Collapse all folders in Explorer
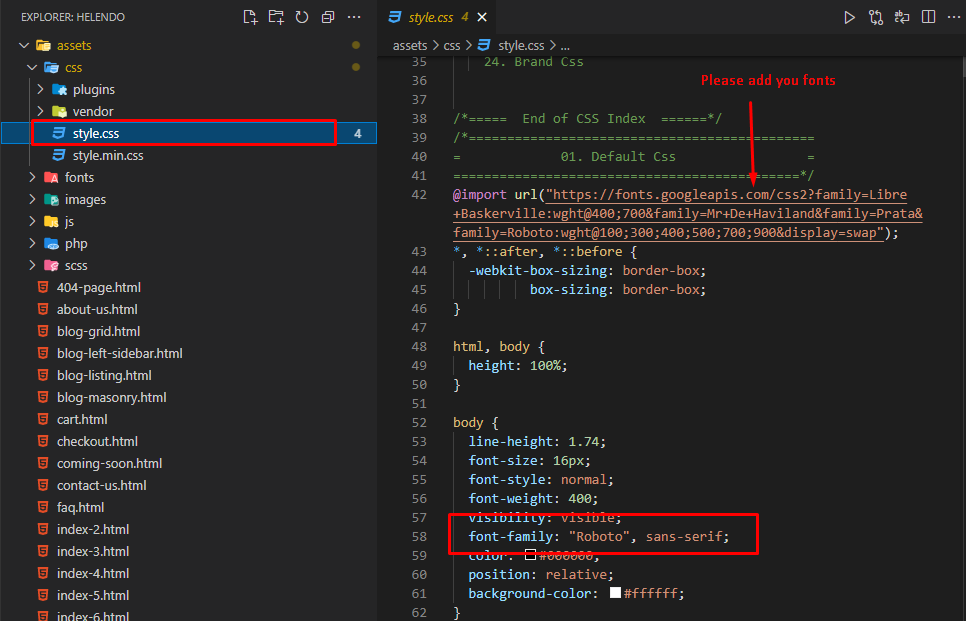 point(328,17)
